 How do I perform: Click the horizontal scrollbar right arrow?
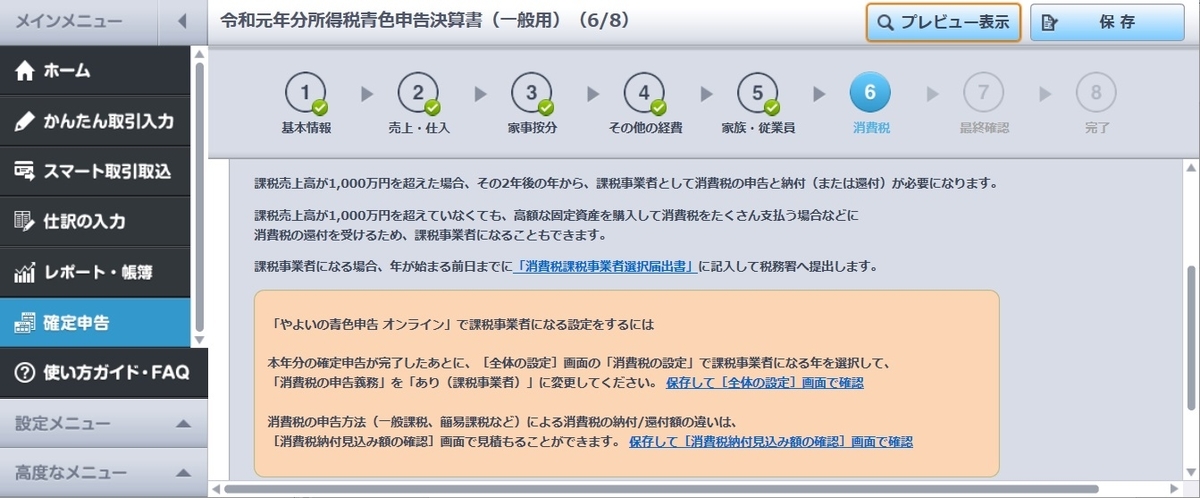tap(1175, 489)
